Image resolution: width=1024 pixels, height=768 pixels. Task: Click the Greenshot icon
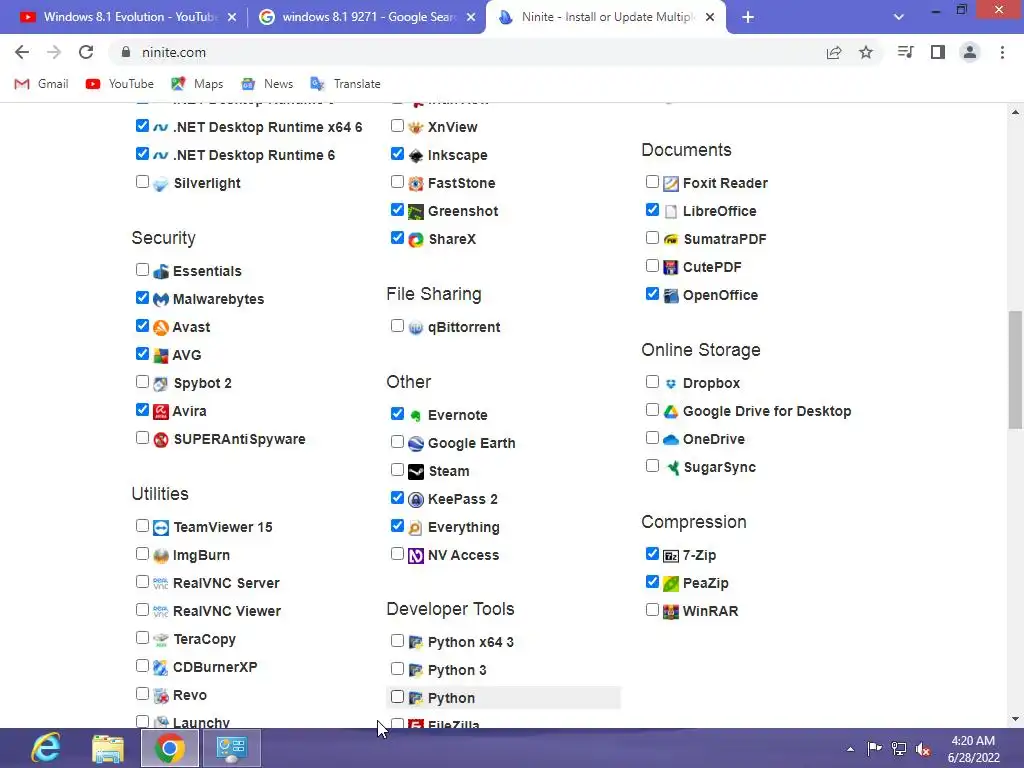coord(416,212)
